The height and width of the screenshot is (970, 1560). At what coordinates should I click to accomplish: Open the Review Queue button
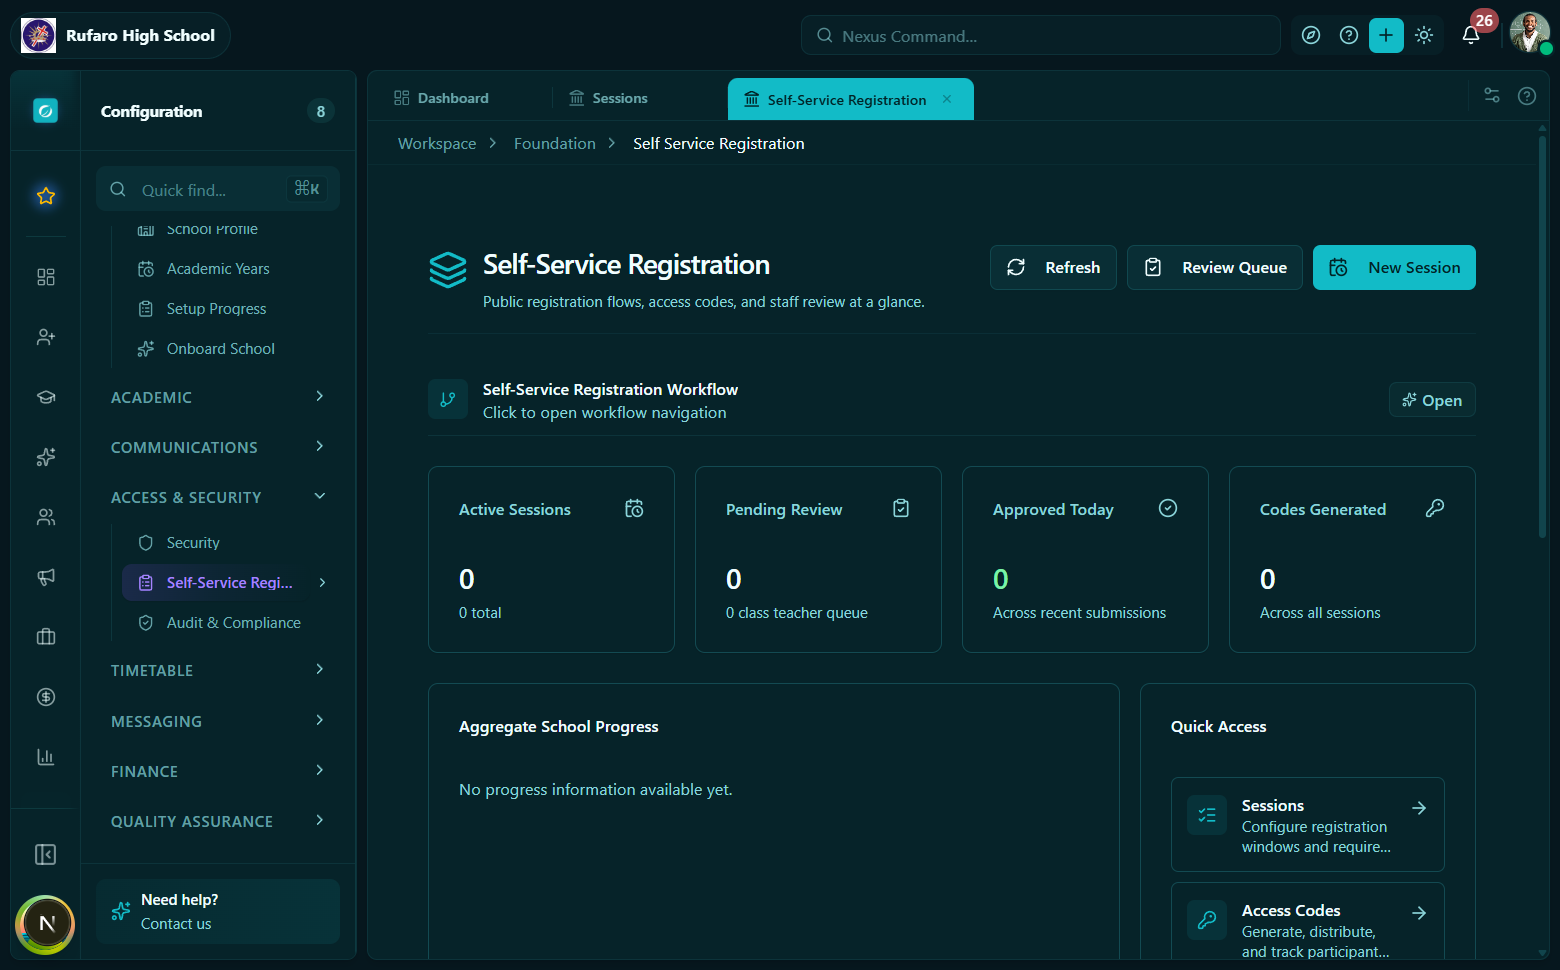(1215, 267)
